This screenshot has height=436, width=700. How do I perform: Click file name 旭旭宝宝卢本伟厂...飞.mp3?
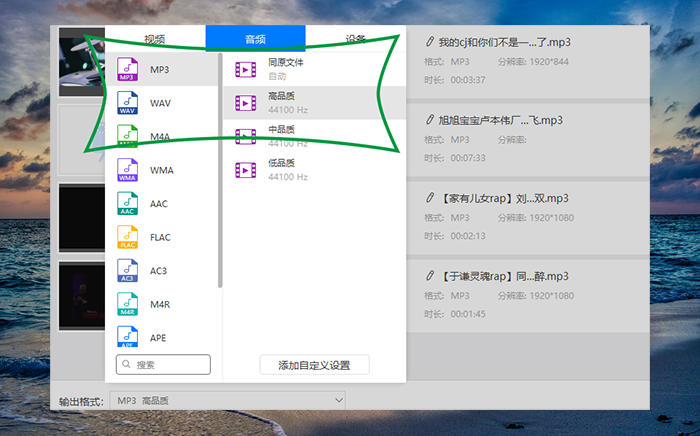(x=500, y=120)
